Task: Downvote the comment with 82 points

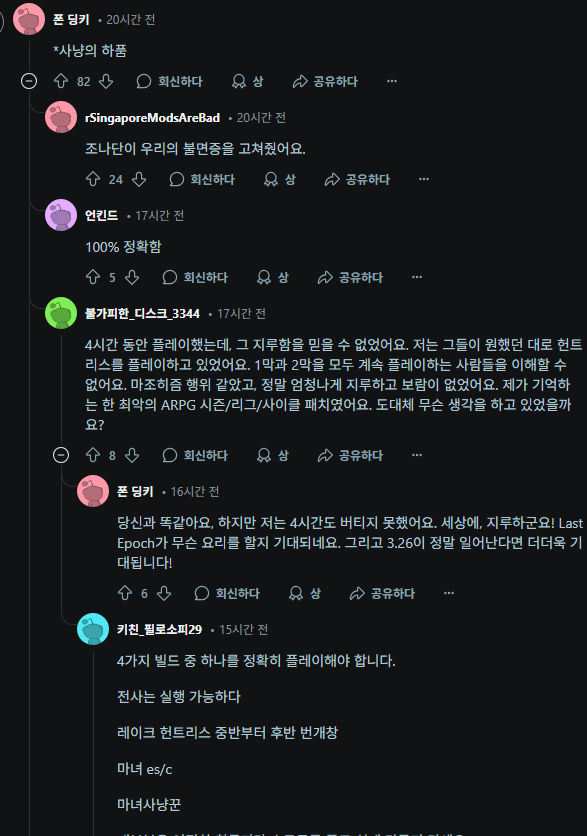Action: coord(106,81)
